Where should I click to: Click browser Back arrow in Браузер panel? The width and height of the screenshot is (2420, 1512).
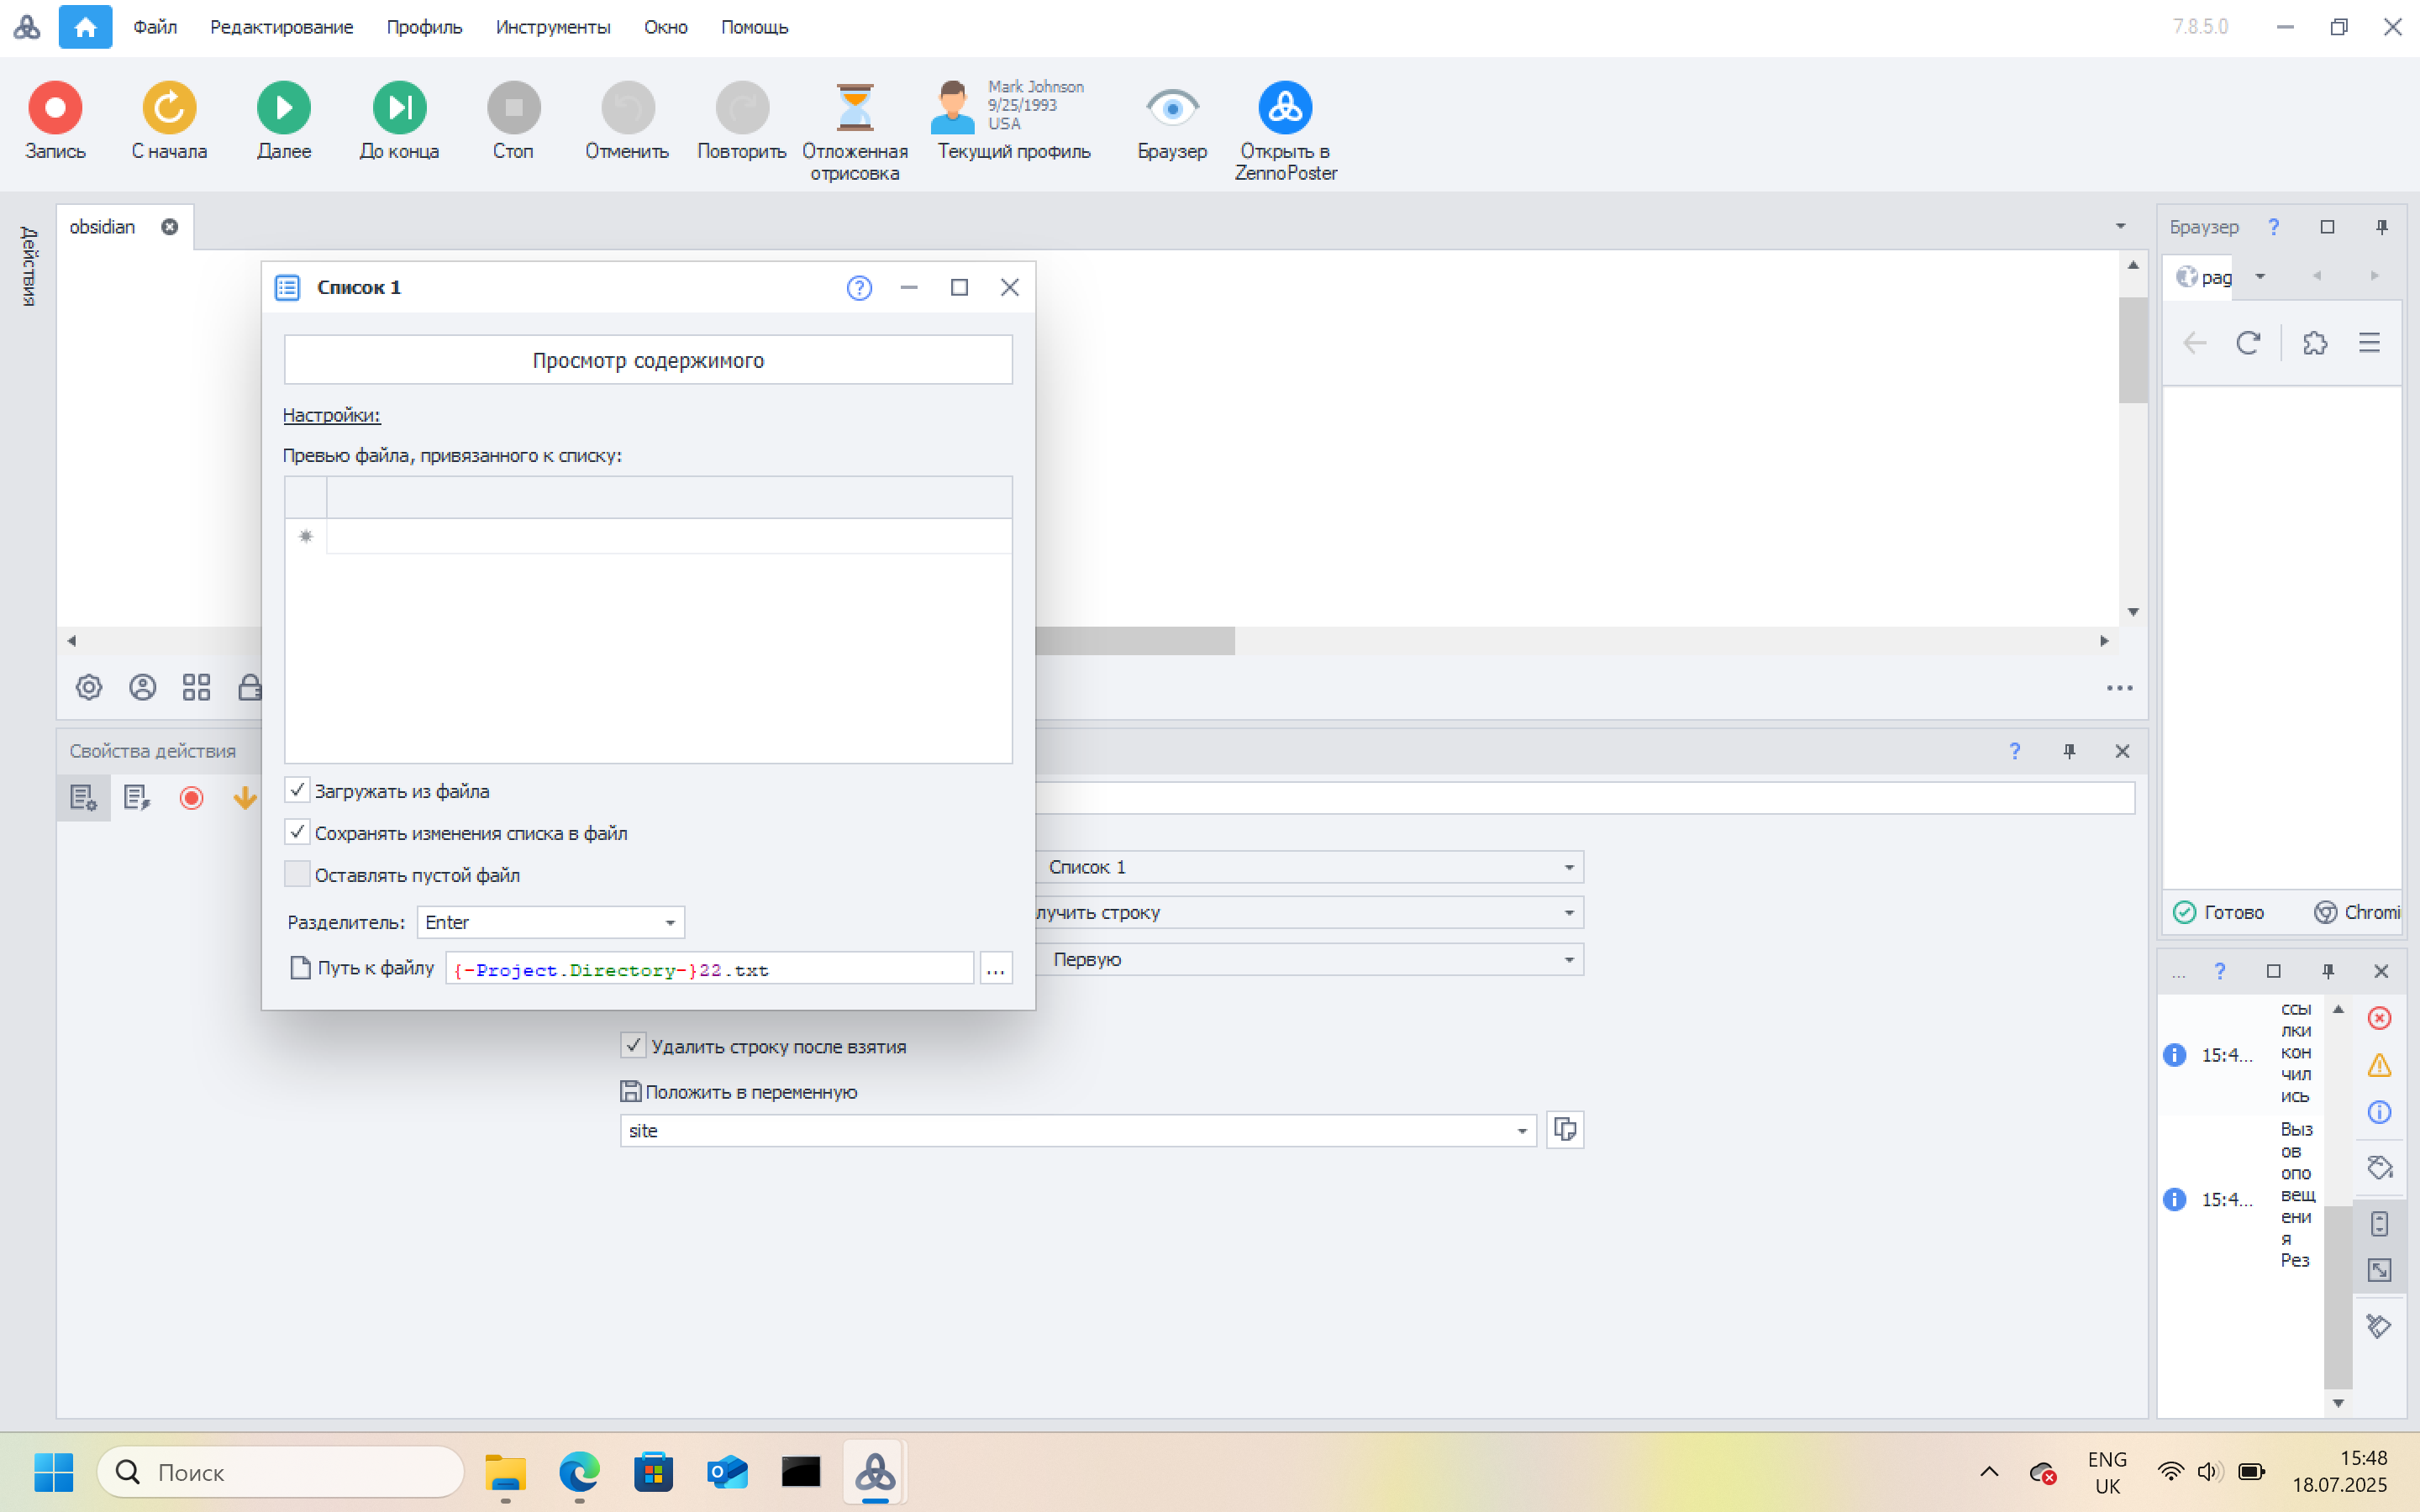[2195, 343]
